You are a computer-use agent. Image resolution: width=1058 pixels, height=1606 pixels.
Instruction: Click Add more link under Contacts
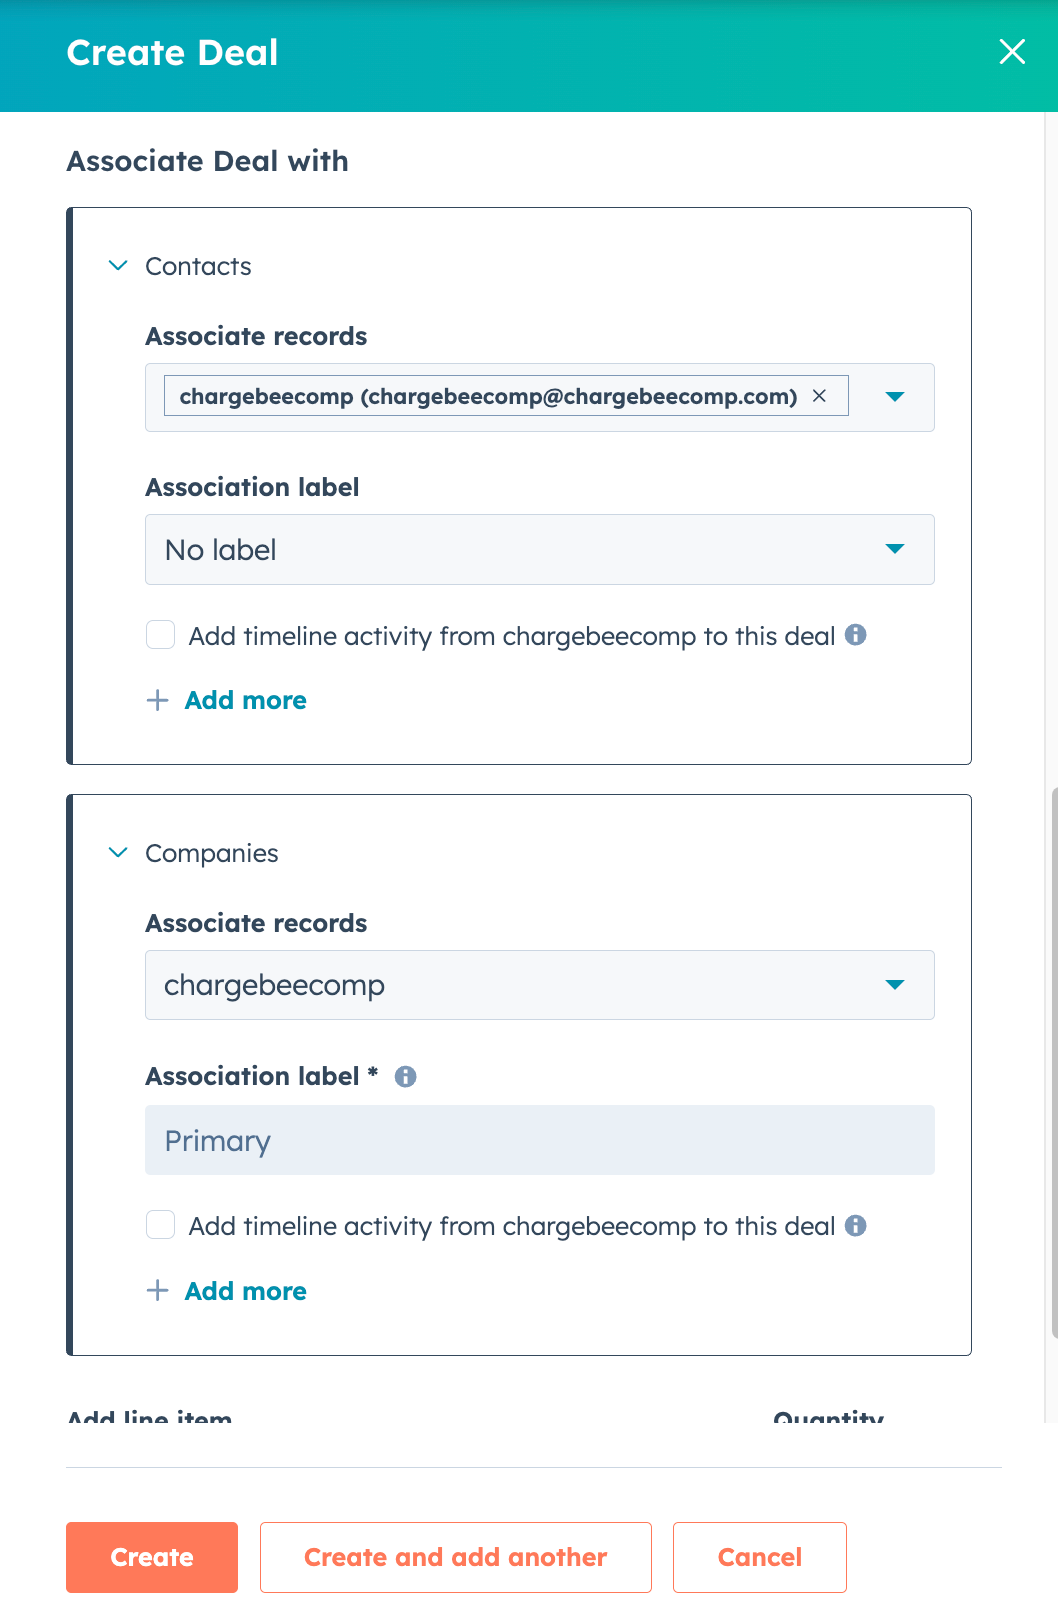pos(246,701)
